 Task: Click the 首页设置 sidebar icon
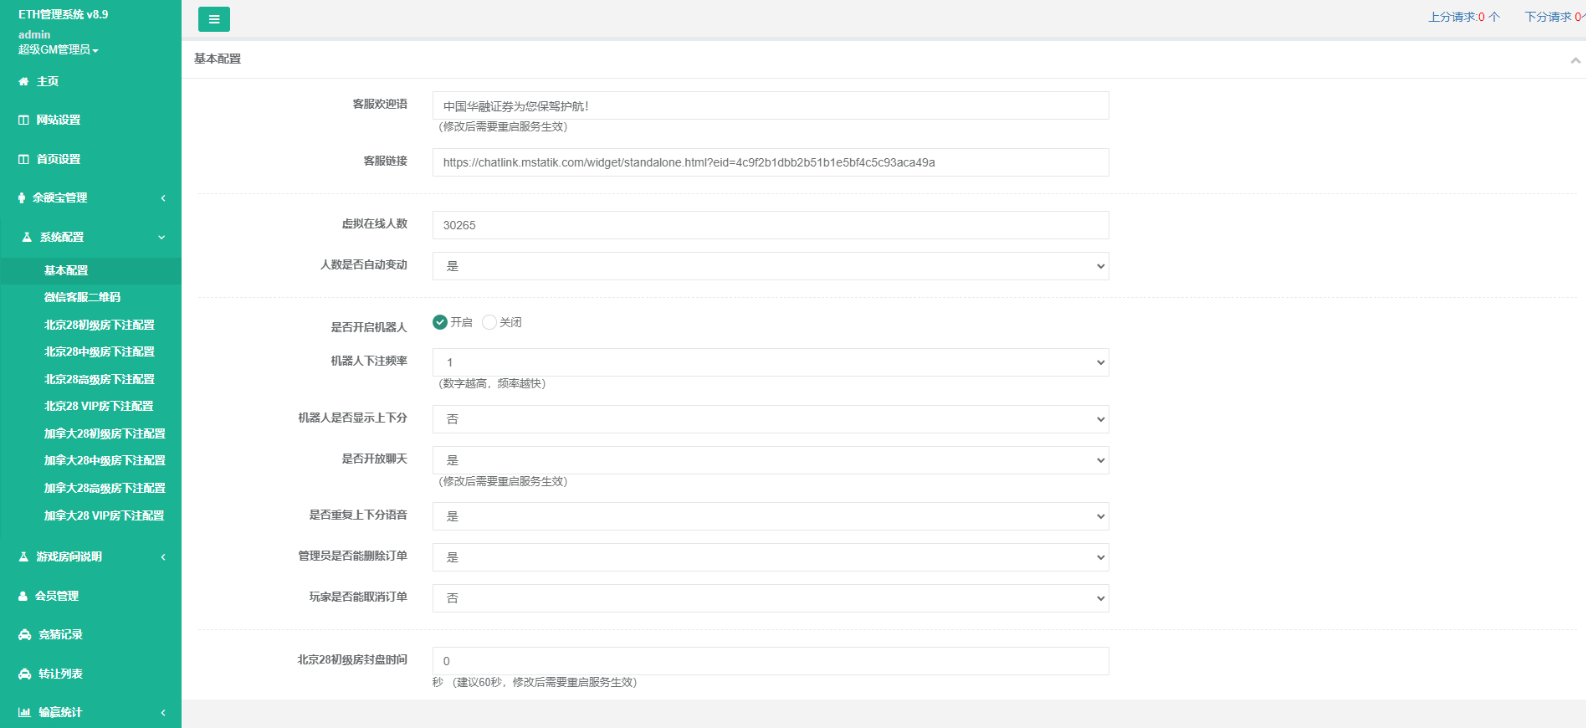(23, 159)
